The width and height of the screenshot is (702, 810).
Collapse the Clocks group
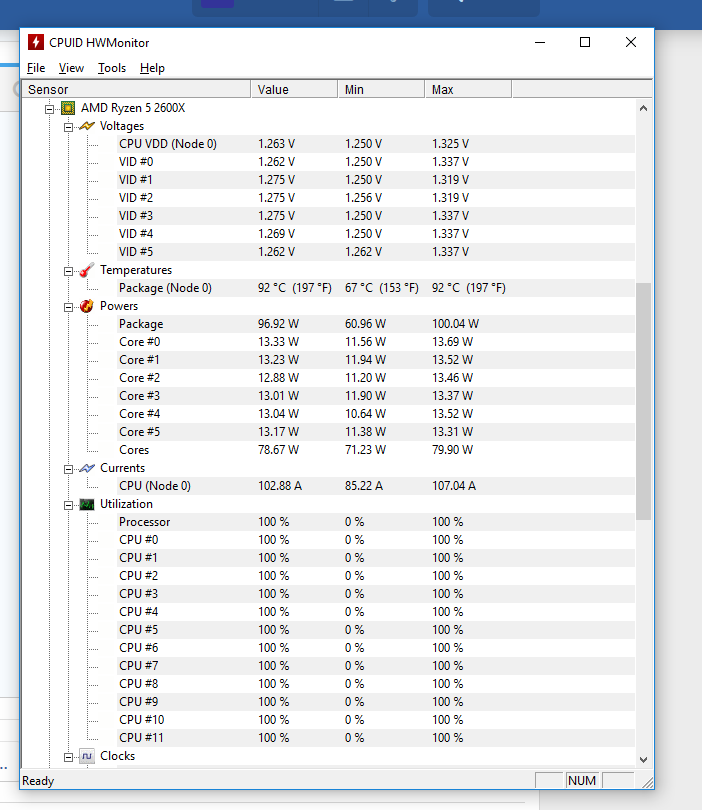[68, 757]
